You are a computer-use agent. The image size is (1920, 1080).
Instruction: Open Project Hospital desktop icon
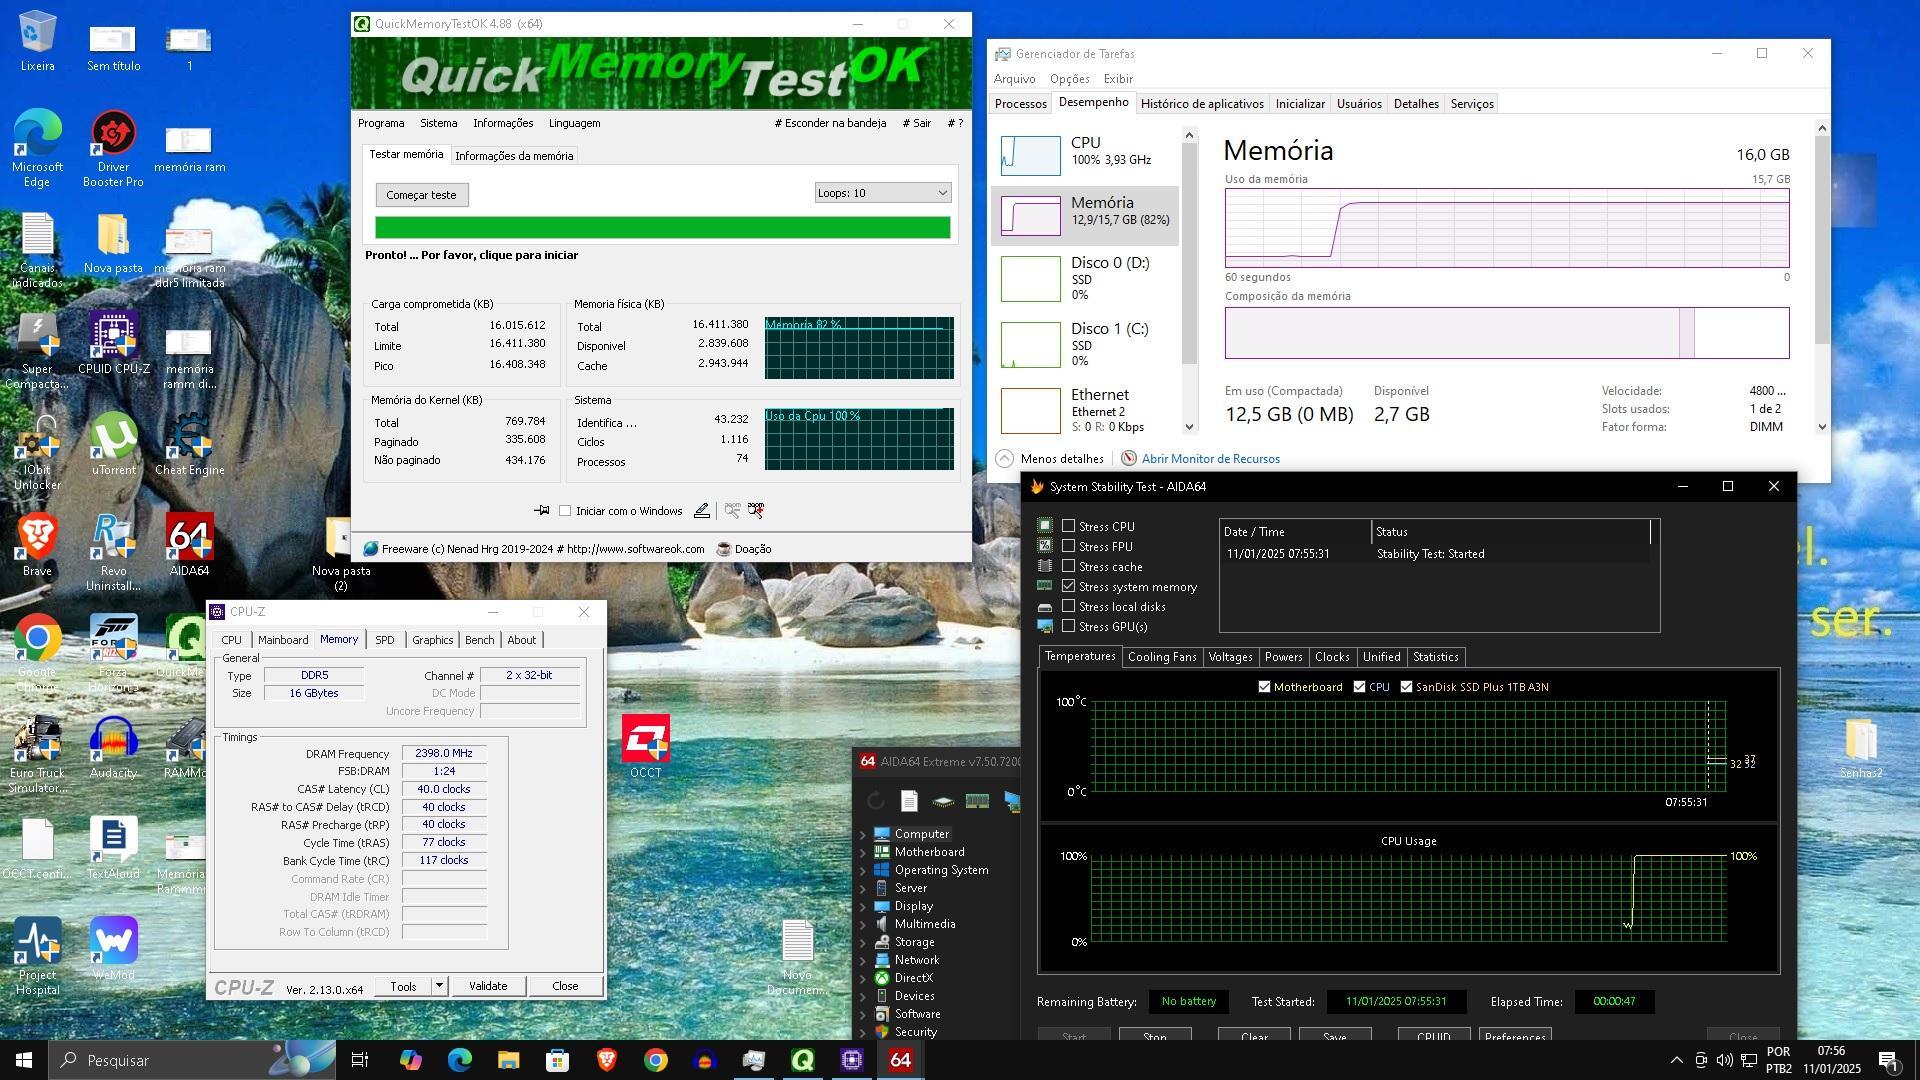pos(37,957)
